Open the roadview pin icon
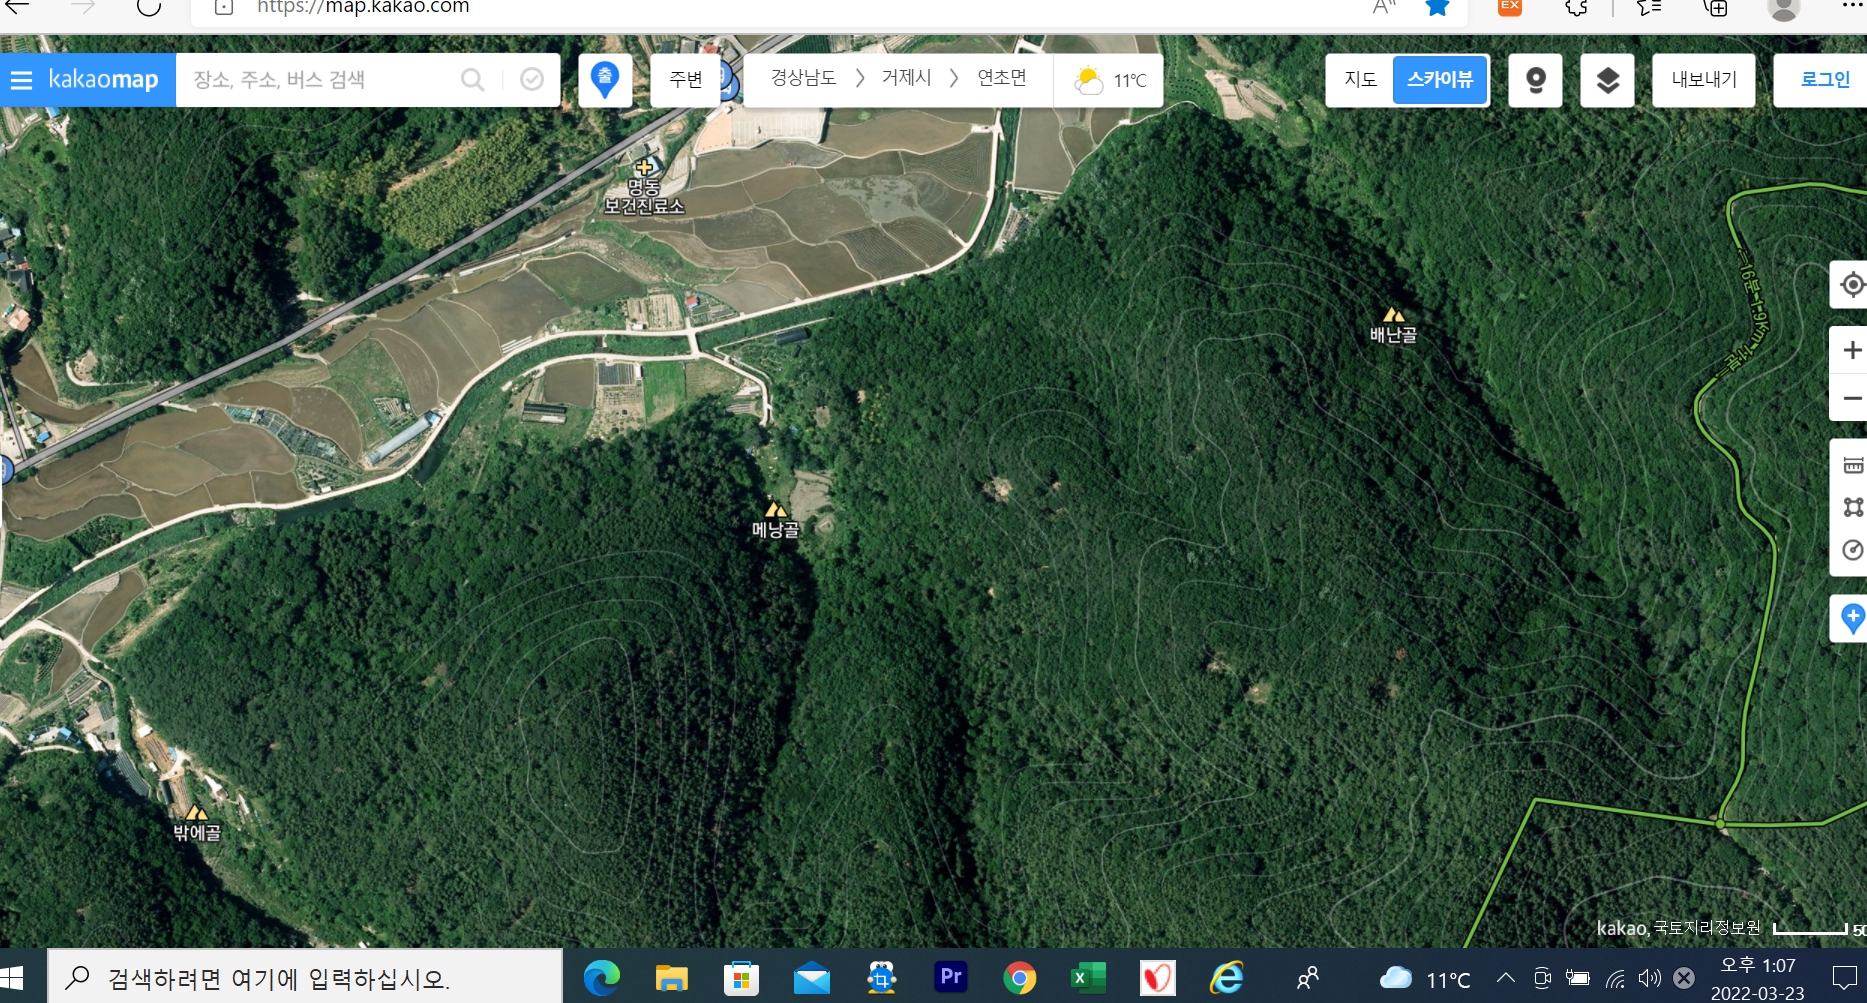This screenshot has width=1867, height=1003. (x=1535, y=80)
